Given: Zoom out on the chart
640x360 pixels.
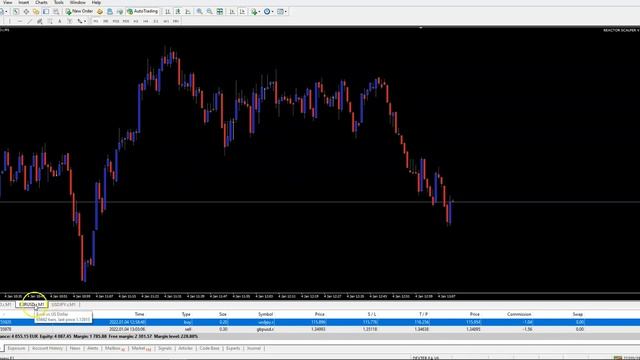Looking at the screenshot, I should pyautogui.click(x=209, y=11).
